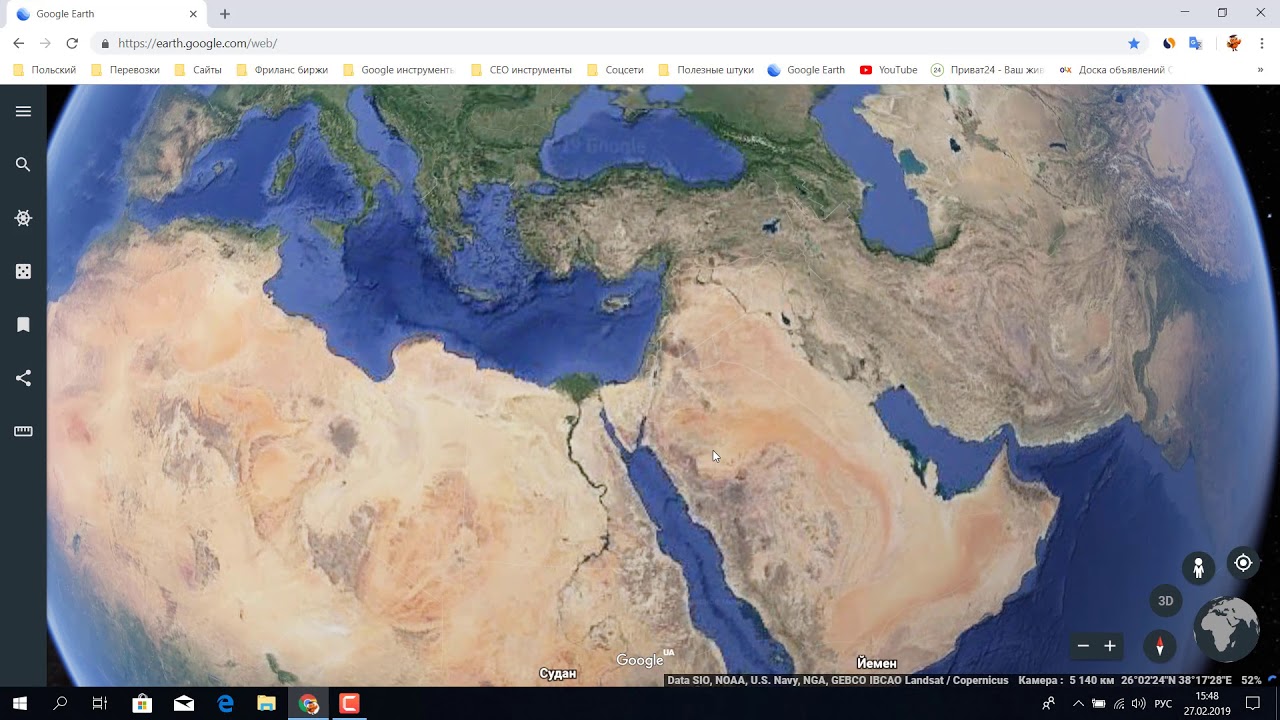This screenshot has width=1280, height=720.
Task: Open the Соцсети bookmark folder
Action: coord(615,70)
